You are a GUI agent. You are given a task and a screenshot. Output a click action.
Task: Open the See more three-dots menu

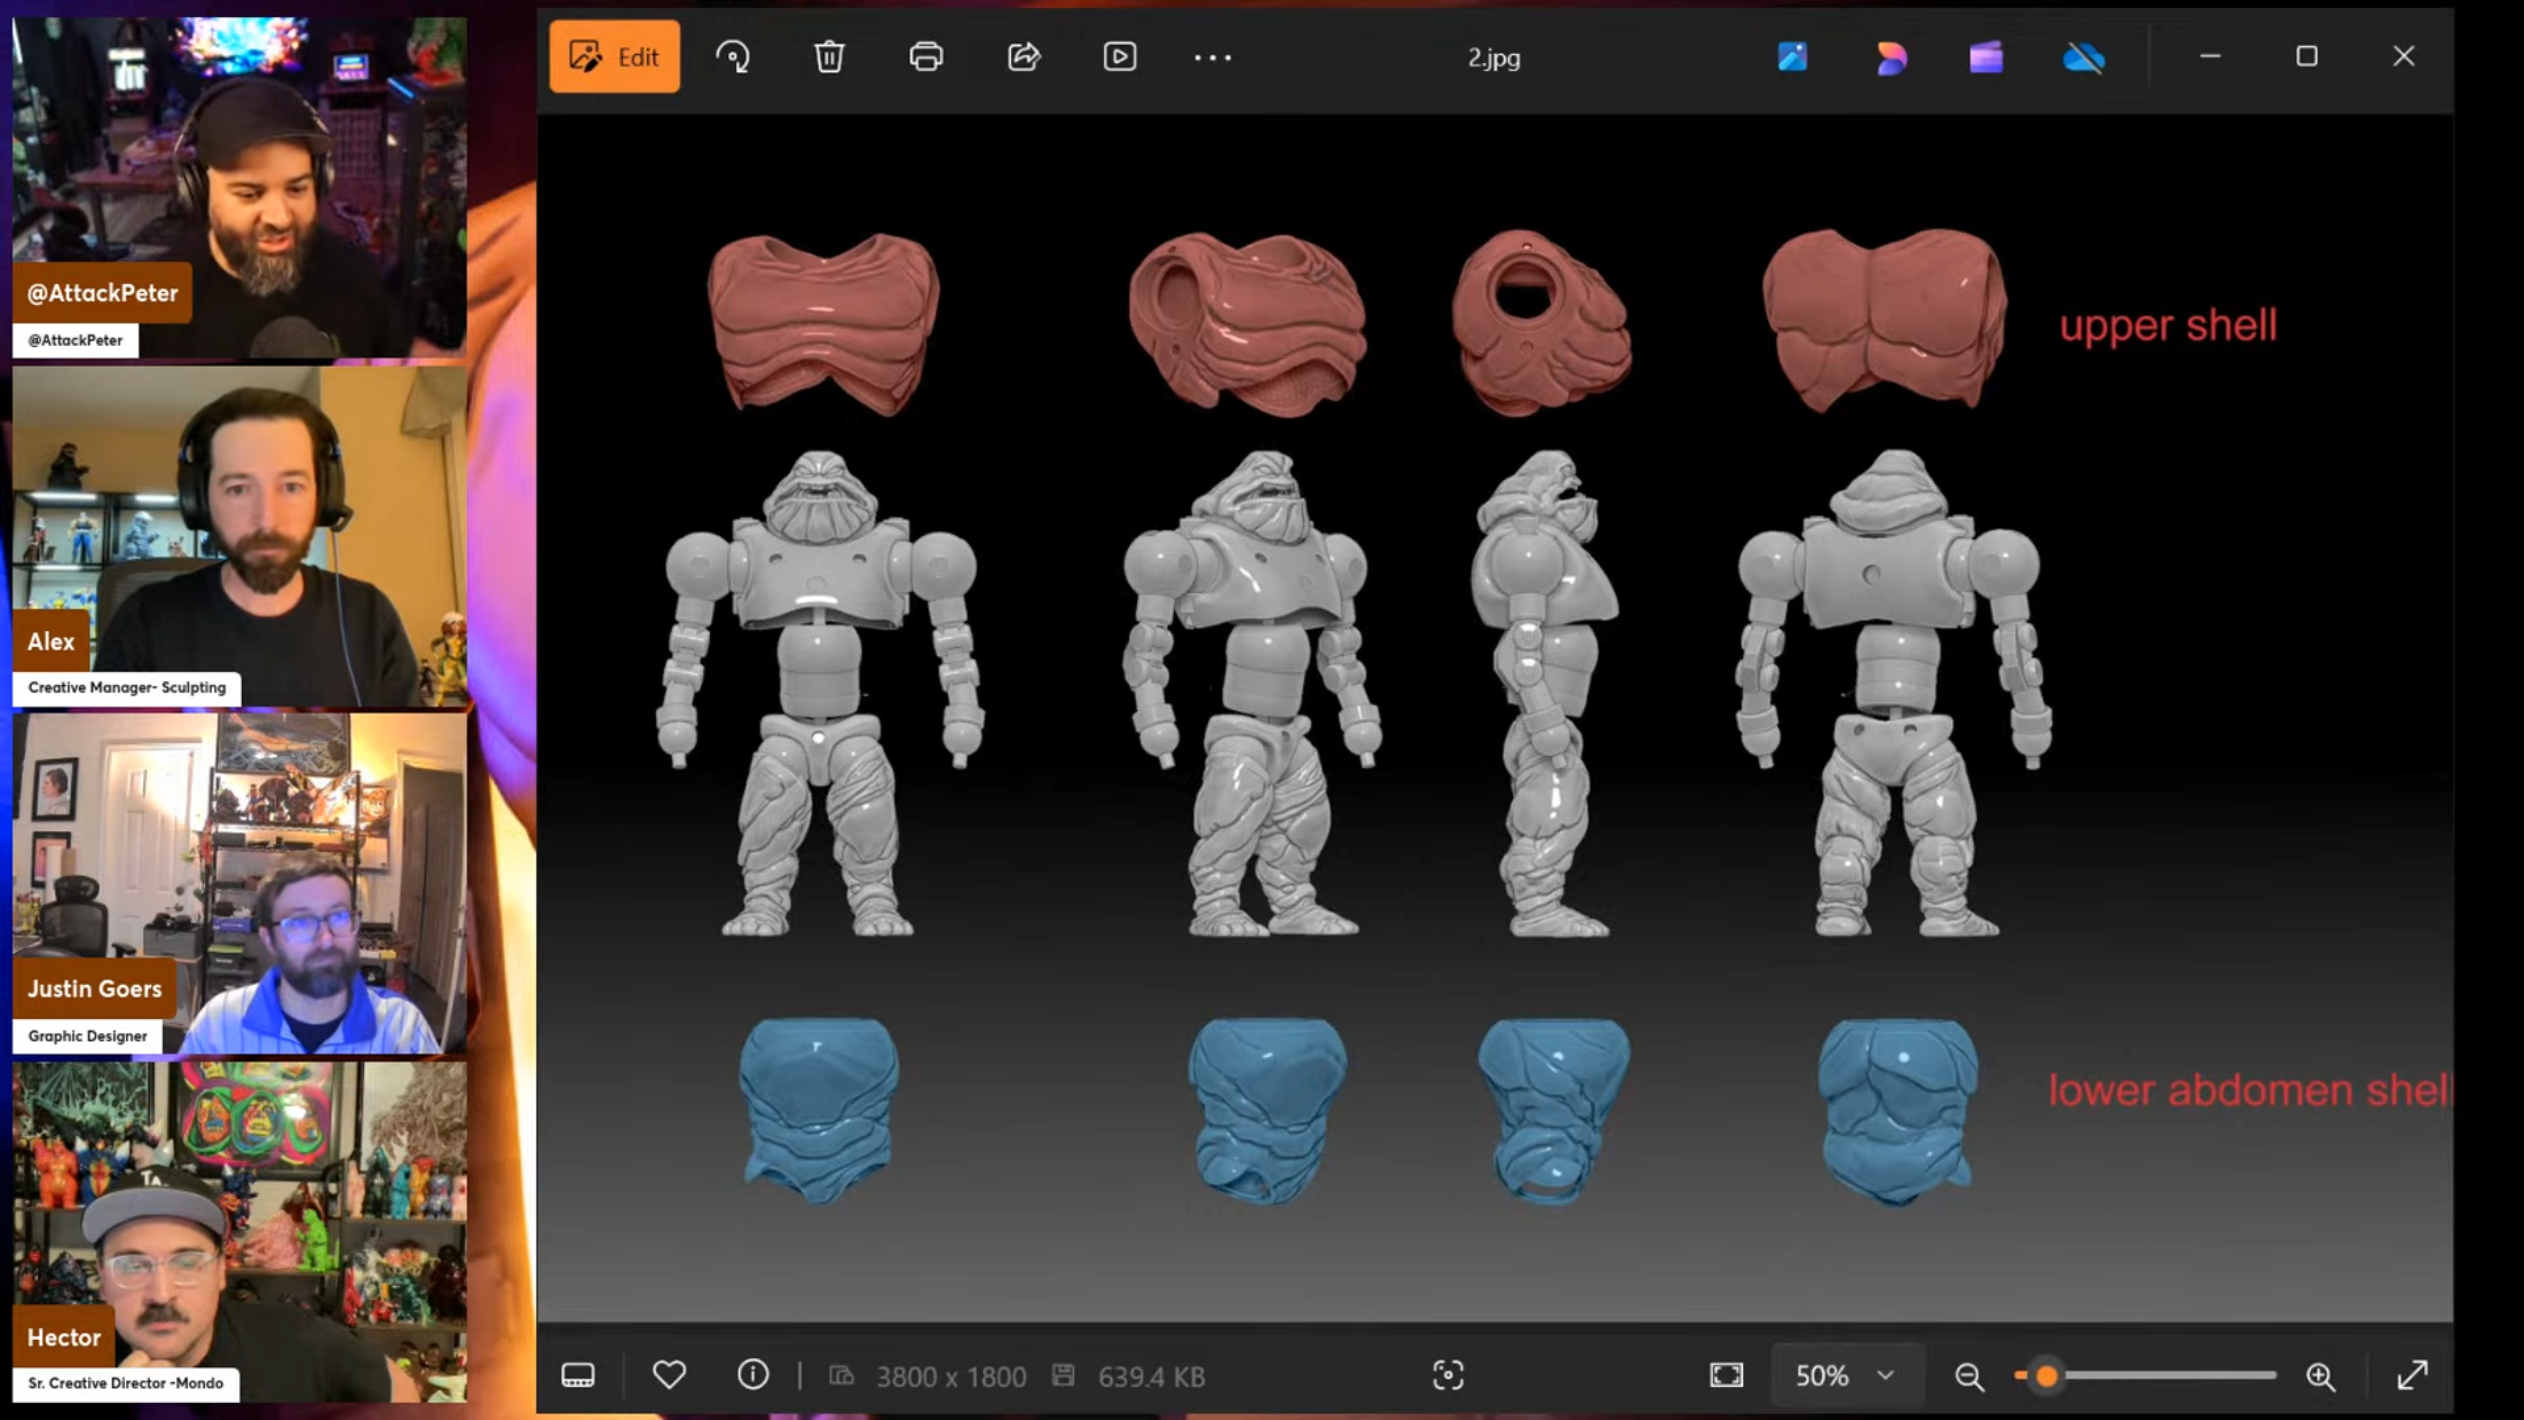pos(1213,58)
